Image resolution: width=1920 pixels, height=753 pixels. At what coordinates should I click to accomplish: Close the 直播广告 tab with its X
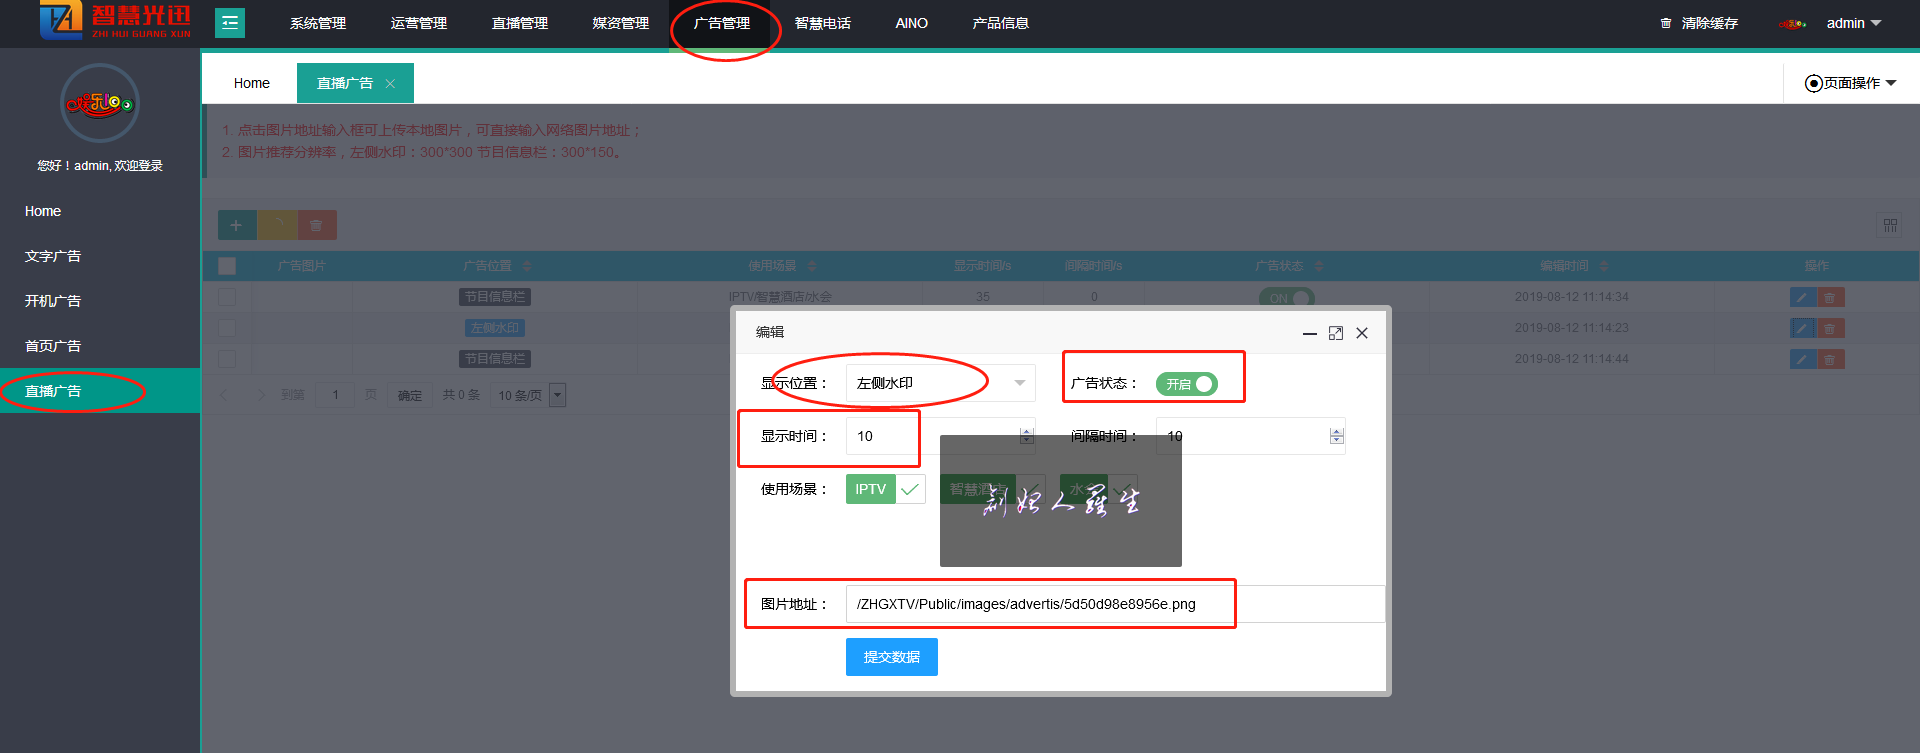390,84
